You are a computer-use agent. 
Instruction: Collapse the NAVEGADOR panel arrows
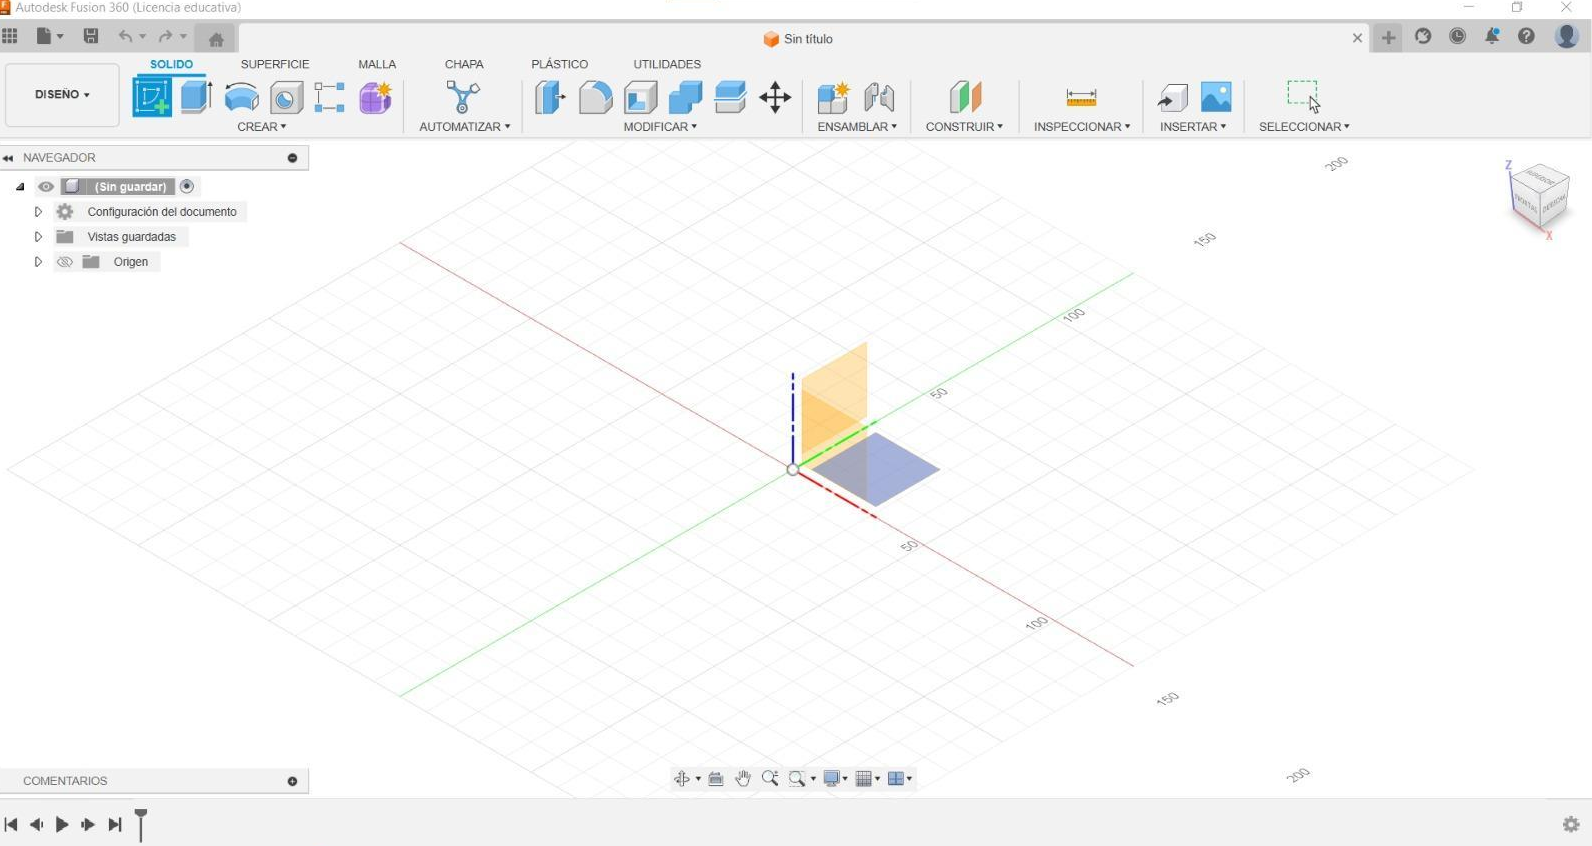[8, 158]
